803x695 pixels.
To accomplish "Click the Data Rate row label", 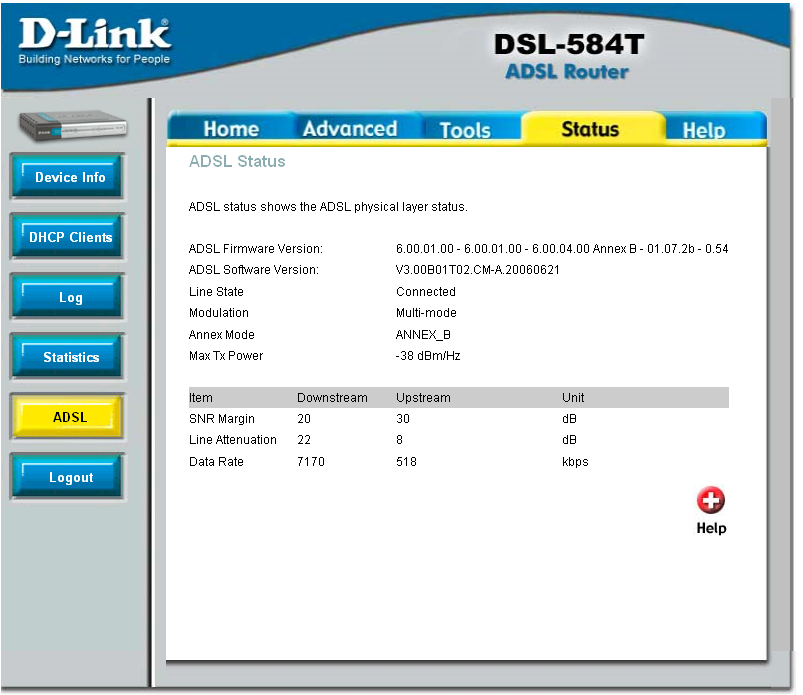I will click(x=216, y=461).
